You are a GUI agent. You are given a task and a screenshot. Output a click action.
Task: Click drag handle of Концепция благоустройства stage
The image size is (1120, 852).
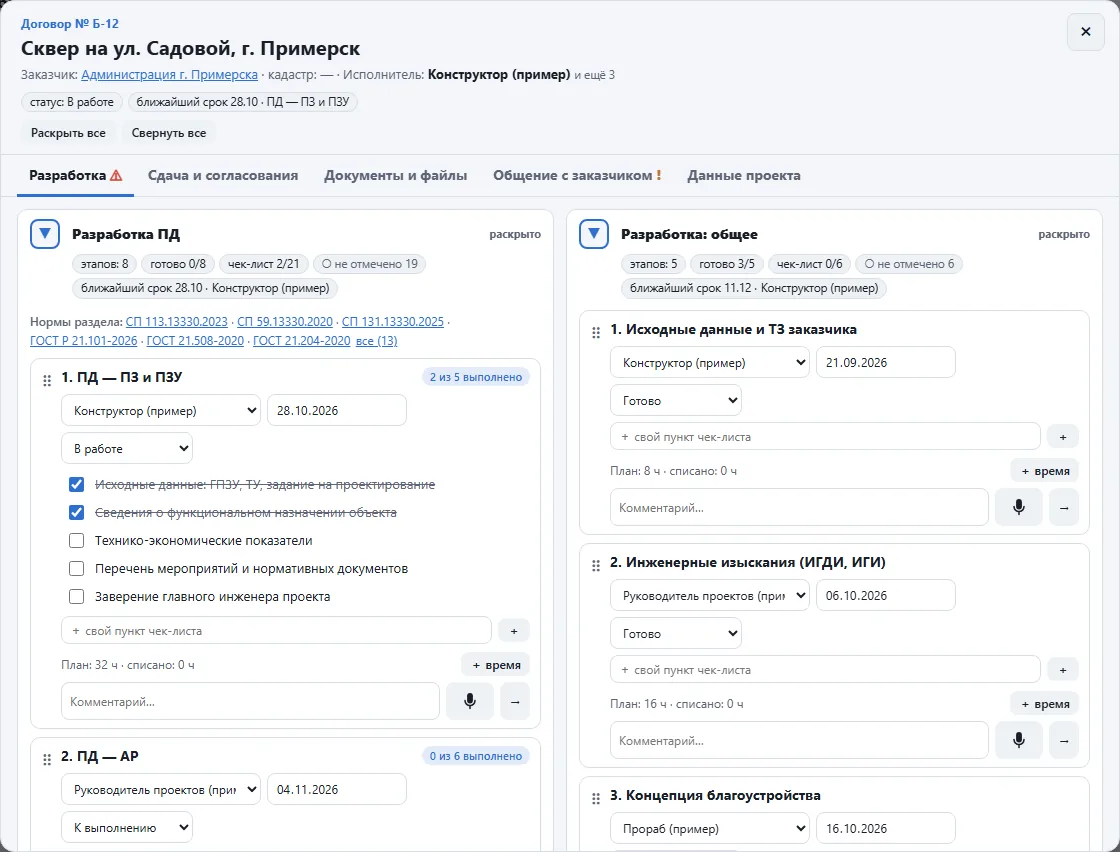coord(596,798)
